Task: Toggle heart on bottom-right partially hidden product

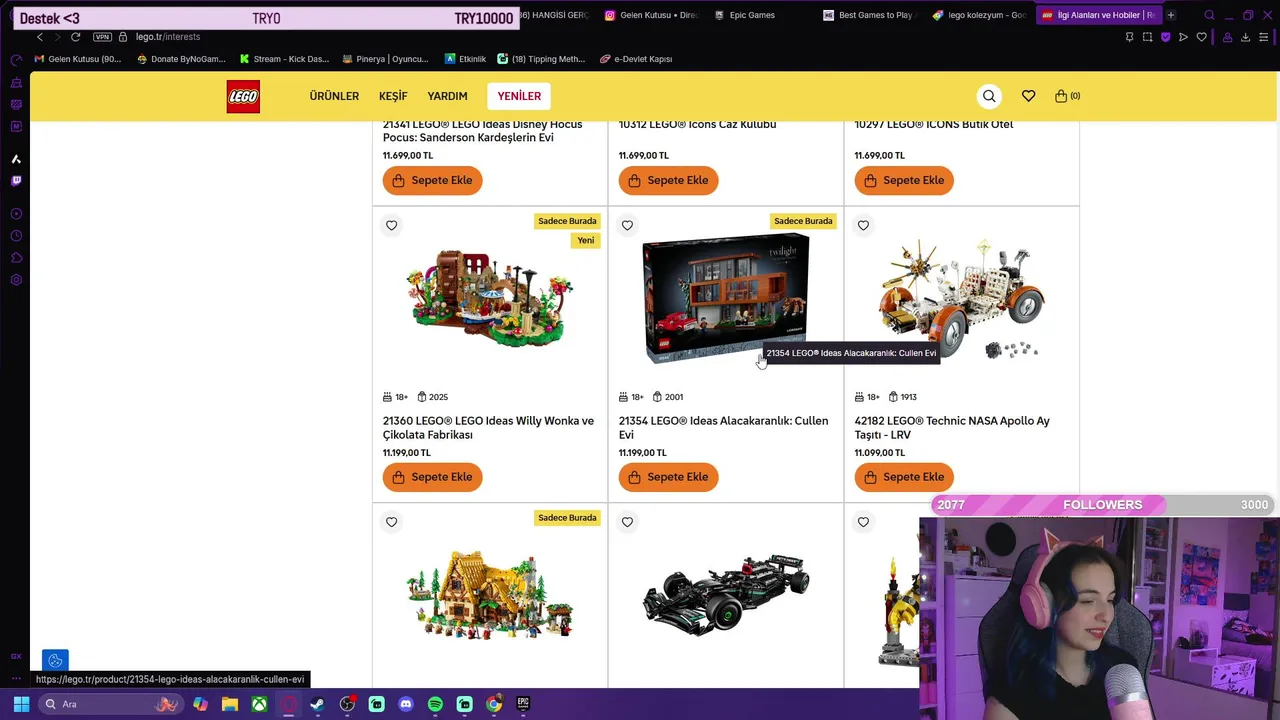Action: tap(863, 521)
